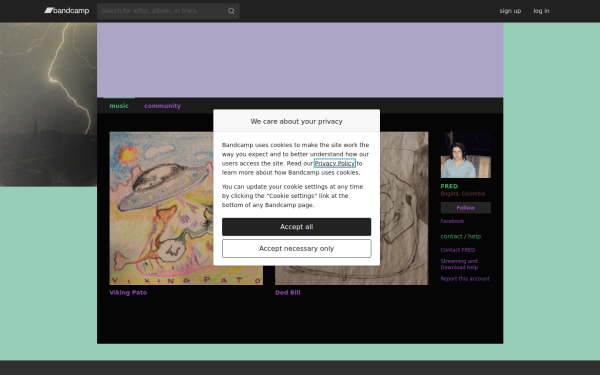Click the search magnifier icon
Viewport: 600px width, 375px height.
coord(231,11)
